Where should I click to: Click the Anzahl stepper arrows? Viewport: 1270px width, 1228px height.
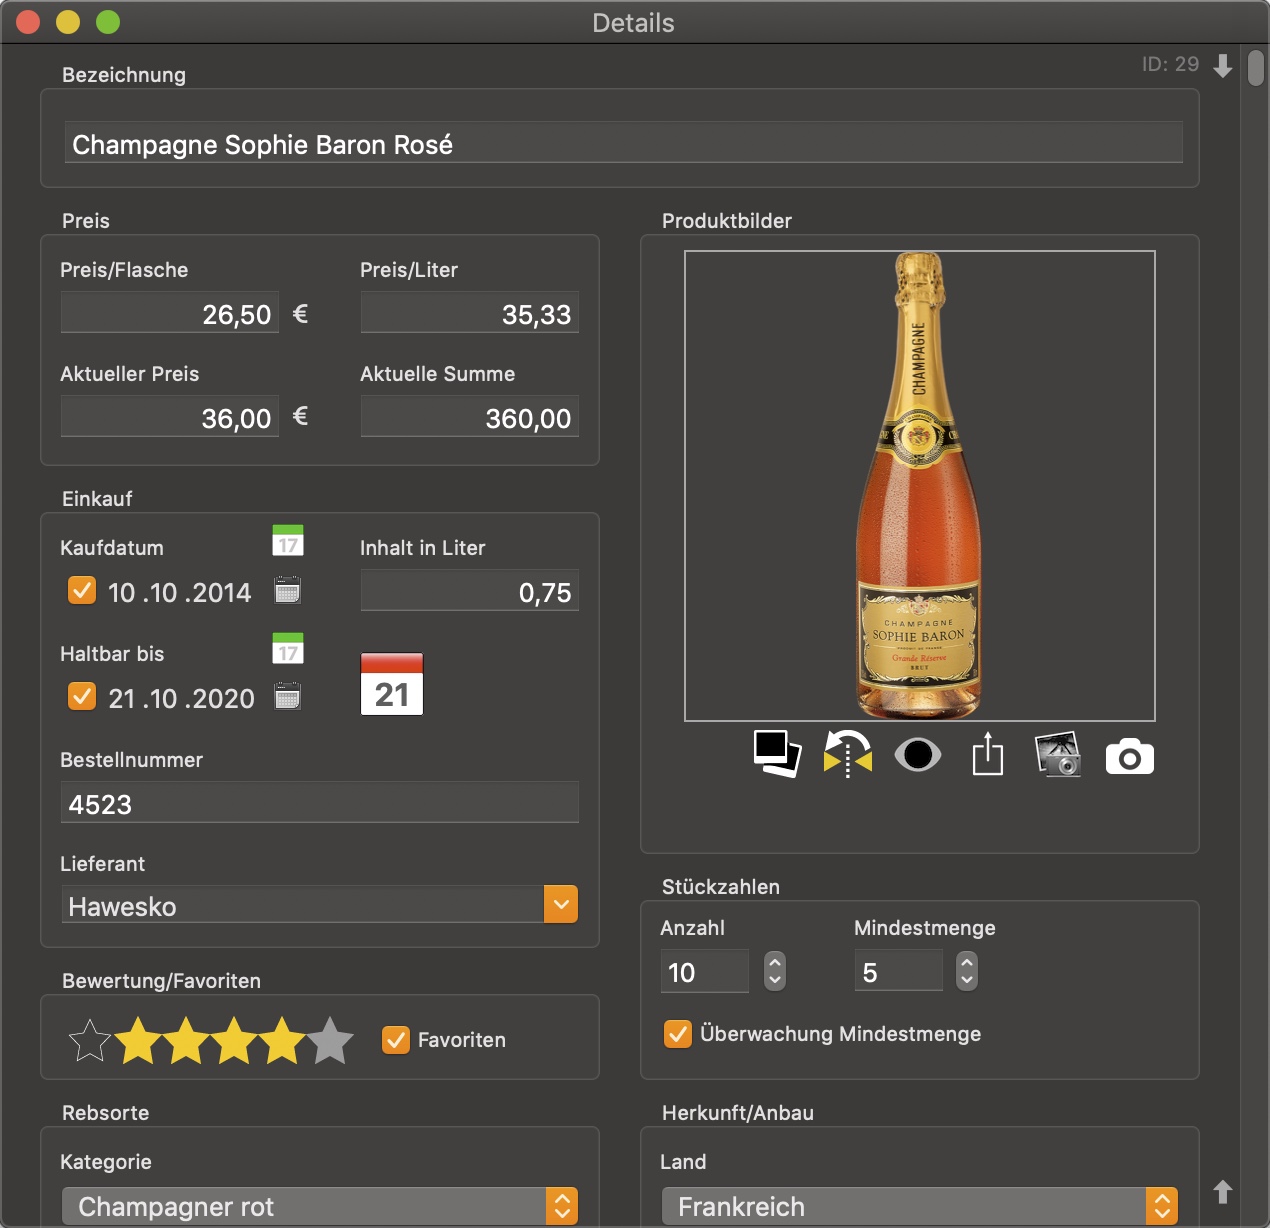point(775,971)
